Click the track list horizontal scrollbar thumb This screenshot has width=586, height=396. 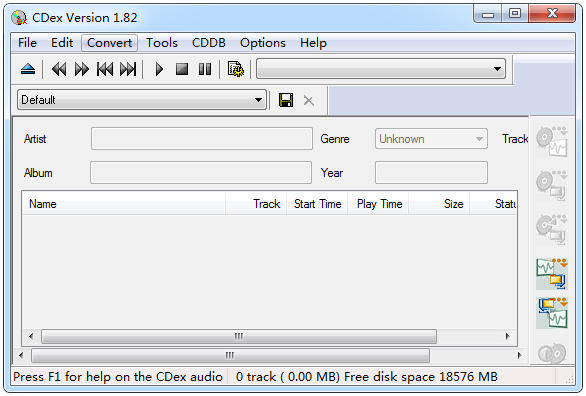[x=239, y=337]
